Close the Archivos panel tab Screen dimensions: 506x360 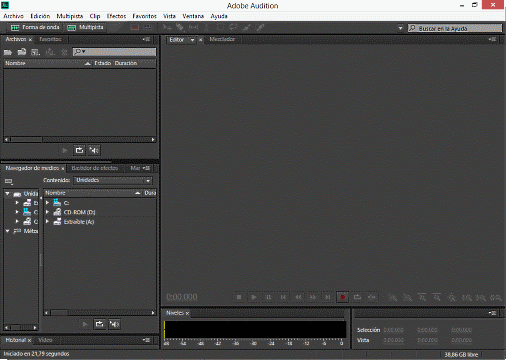[x=30, y=40]
